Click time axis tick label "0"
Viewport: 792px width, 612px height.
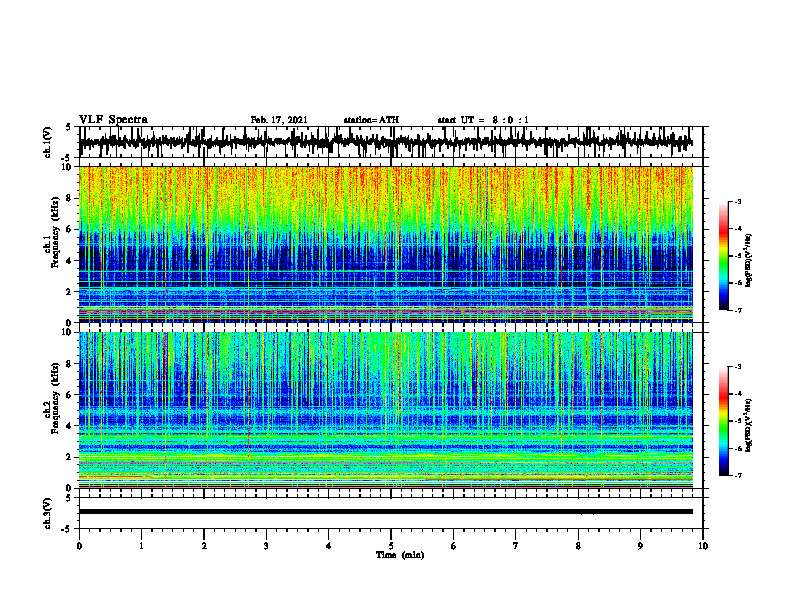pyautogui.click(x=79, y=546)
